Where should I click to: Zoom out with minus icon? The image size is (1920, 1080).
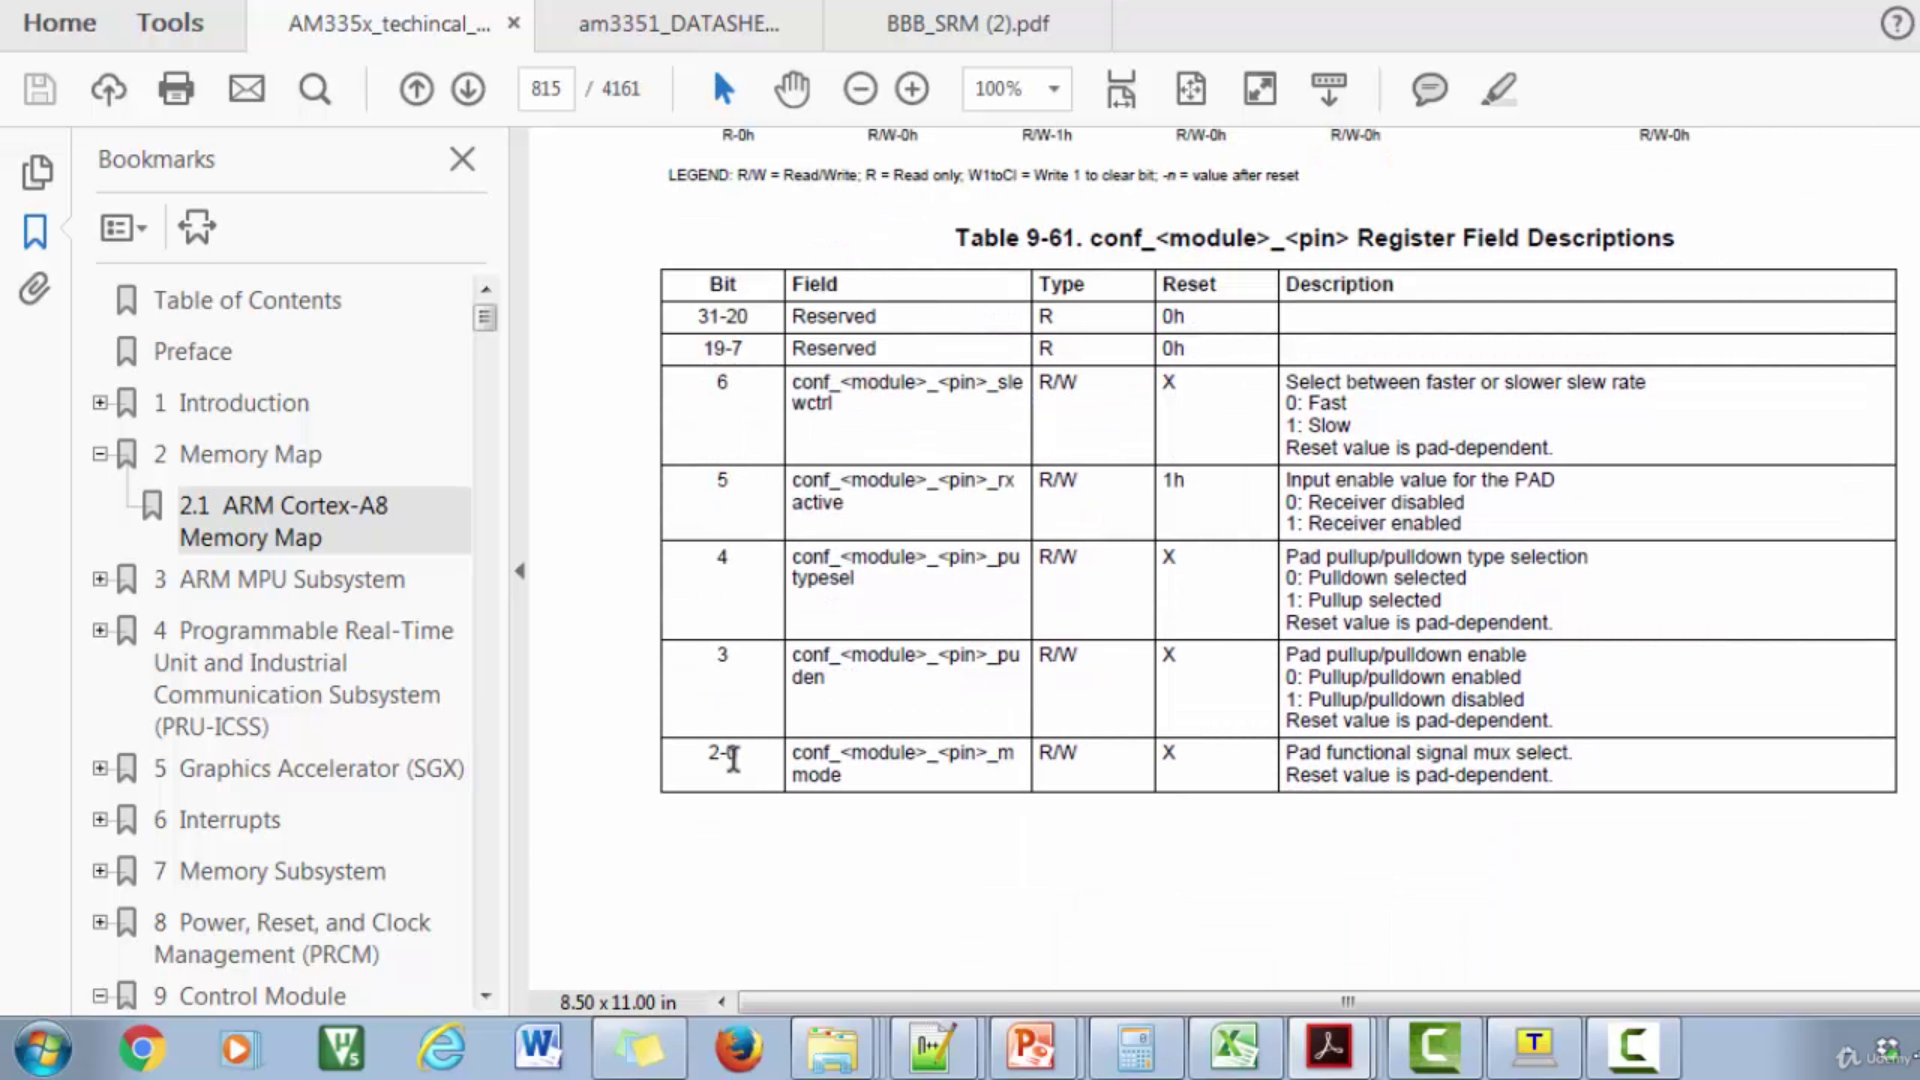click(x=860, y=89)
